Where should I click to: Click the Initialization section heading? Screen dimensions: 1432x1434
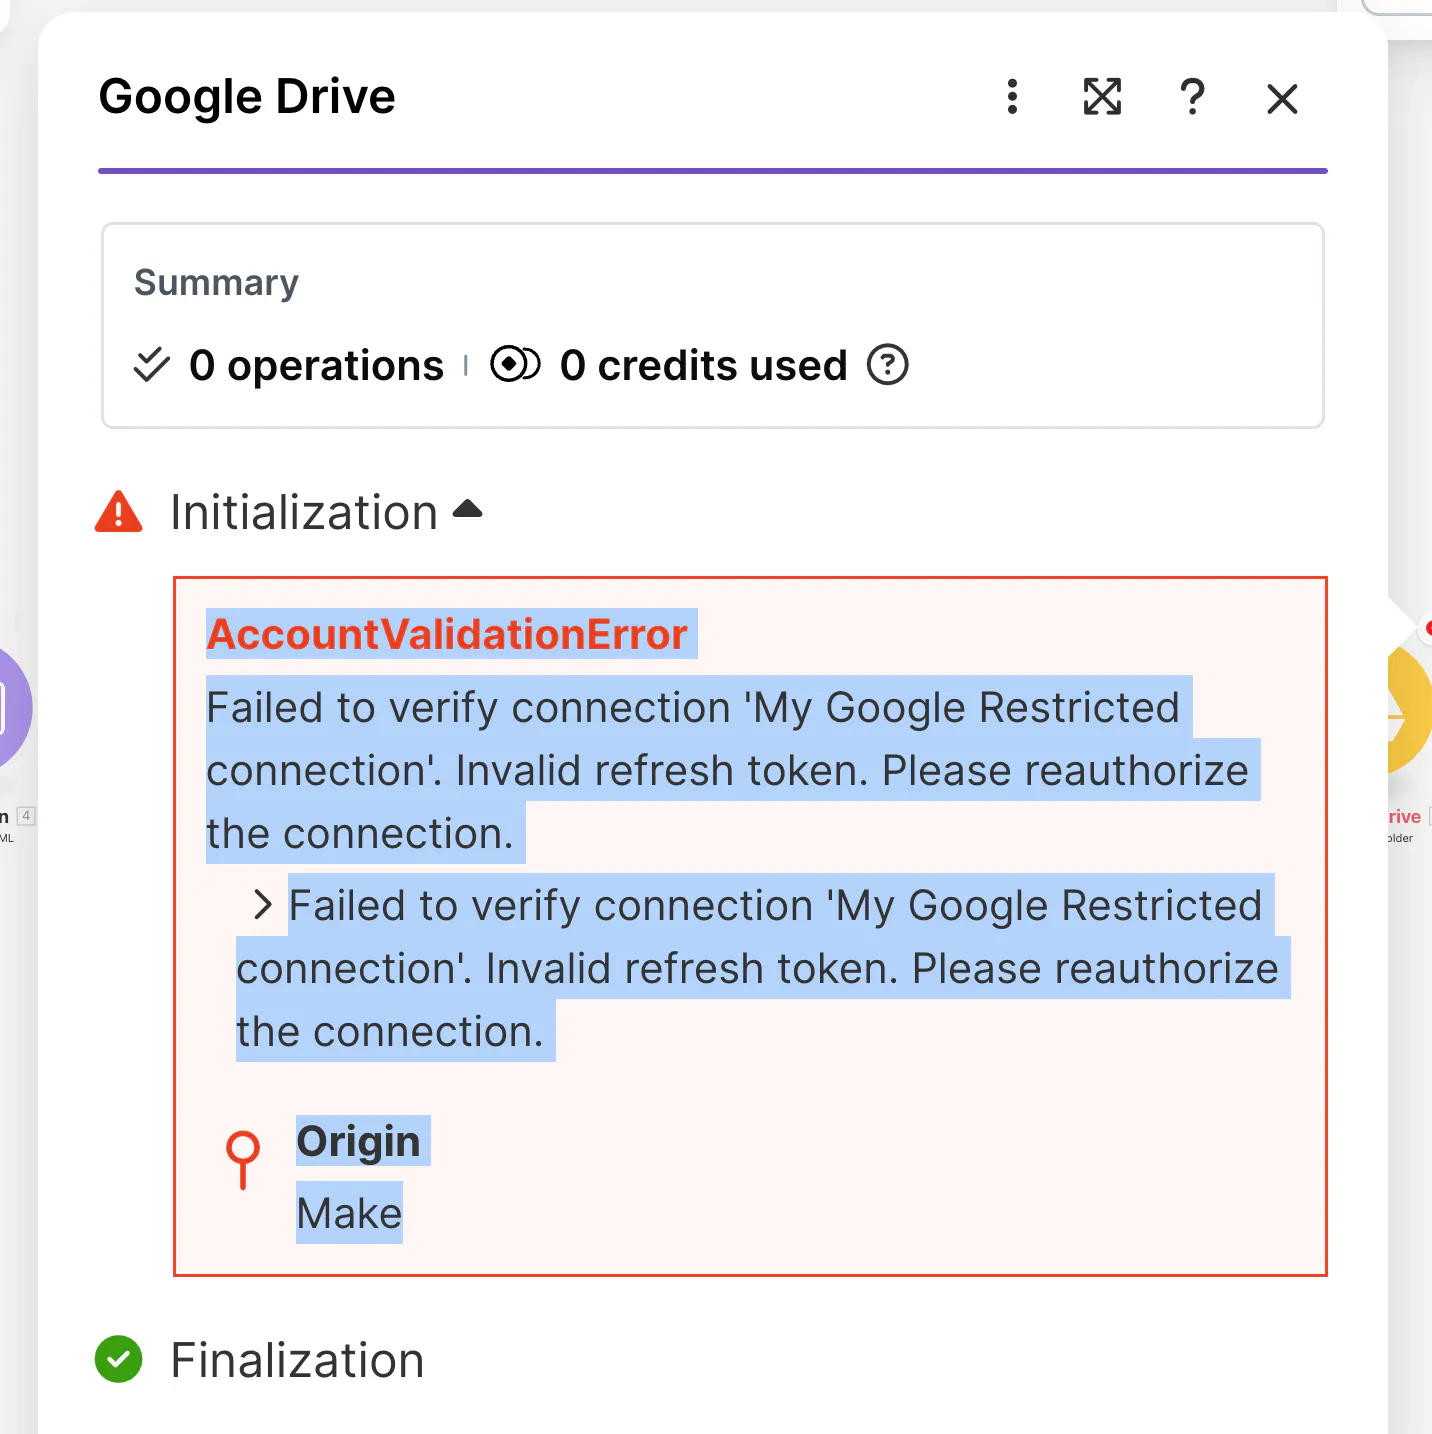click(x=304, y=512)
